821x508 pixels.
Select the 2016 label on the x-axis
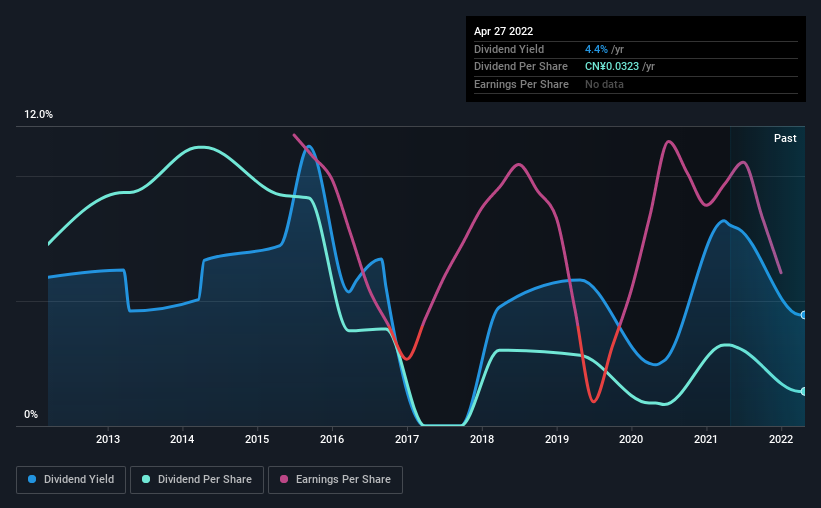click(332, 439)
